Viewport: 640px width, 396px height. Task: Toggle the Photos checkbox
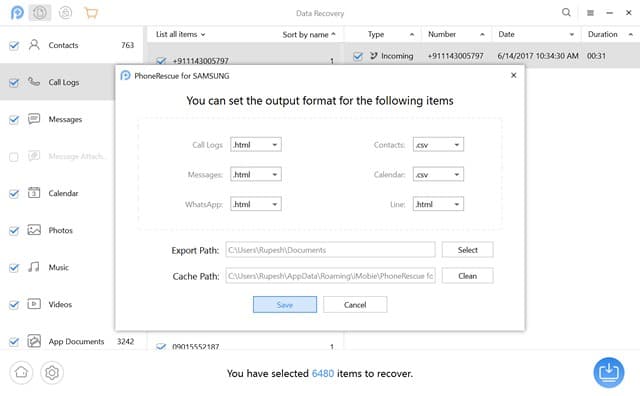click(x=14, y=231)
